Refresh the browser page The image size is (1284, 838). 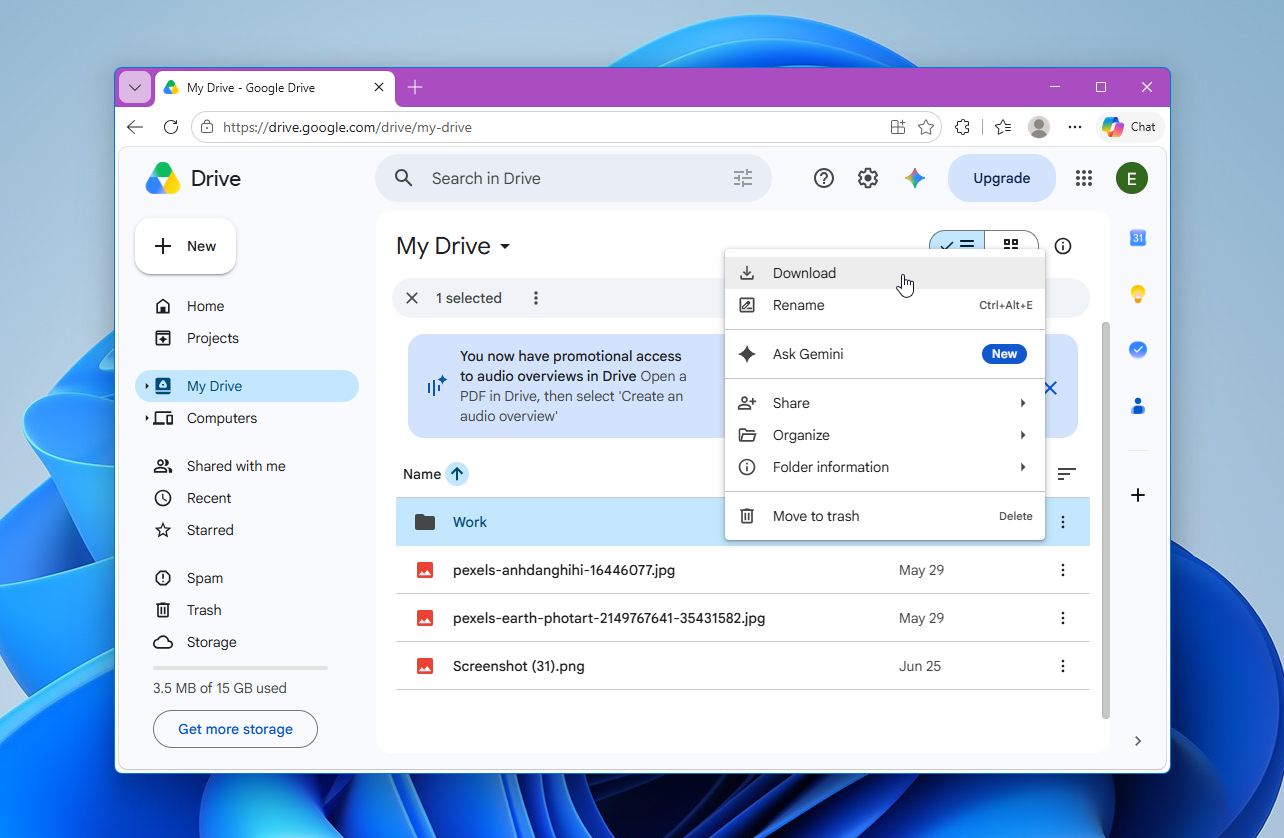tap(171, 127)
